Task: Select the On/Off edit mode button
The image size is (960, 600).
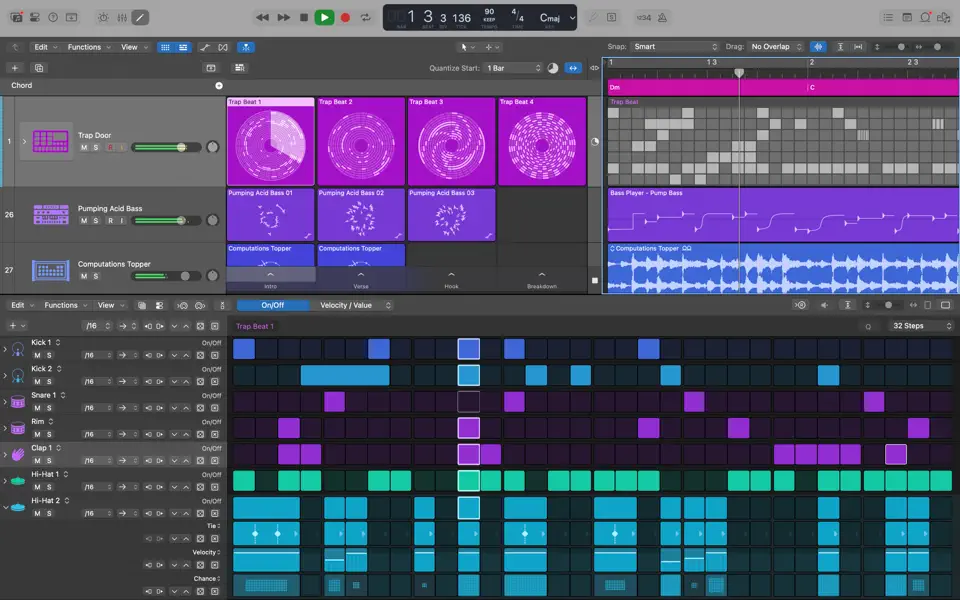Action: tap(272, 305)
